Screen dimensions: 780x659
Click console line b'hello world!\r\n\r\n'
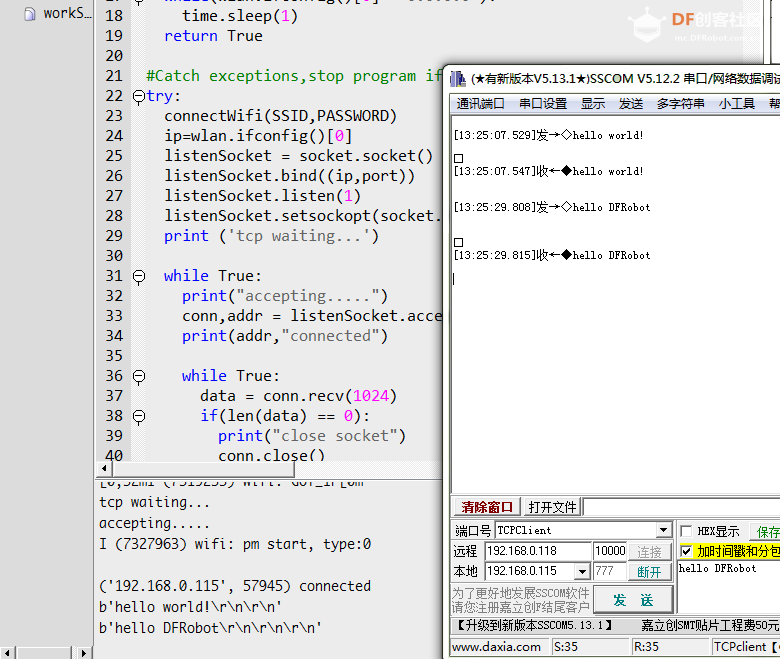(x=191, y=607)
